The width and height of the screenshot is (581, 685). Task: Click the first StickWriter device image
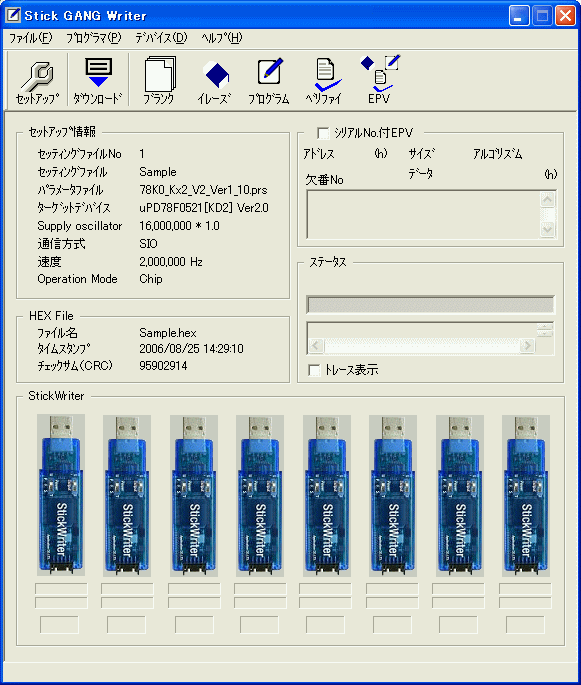point(61,495)
